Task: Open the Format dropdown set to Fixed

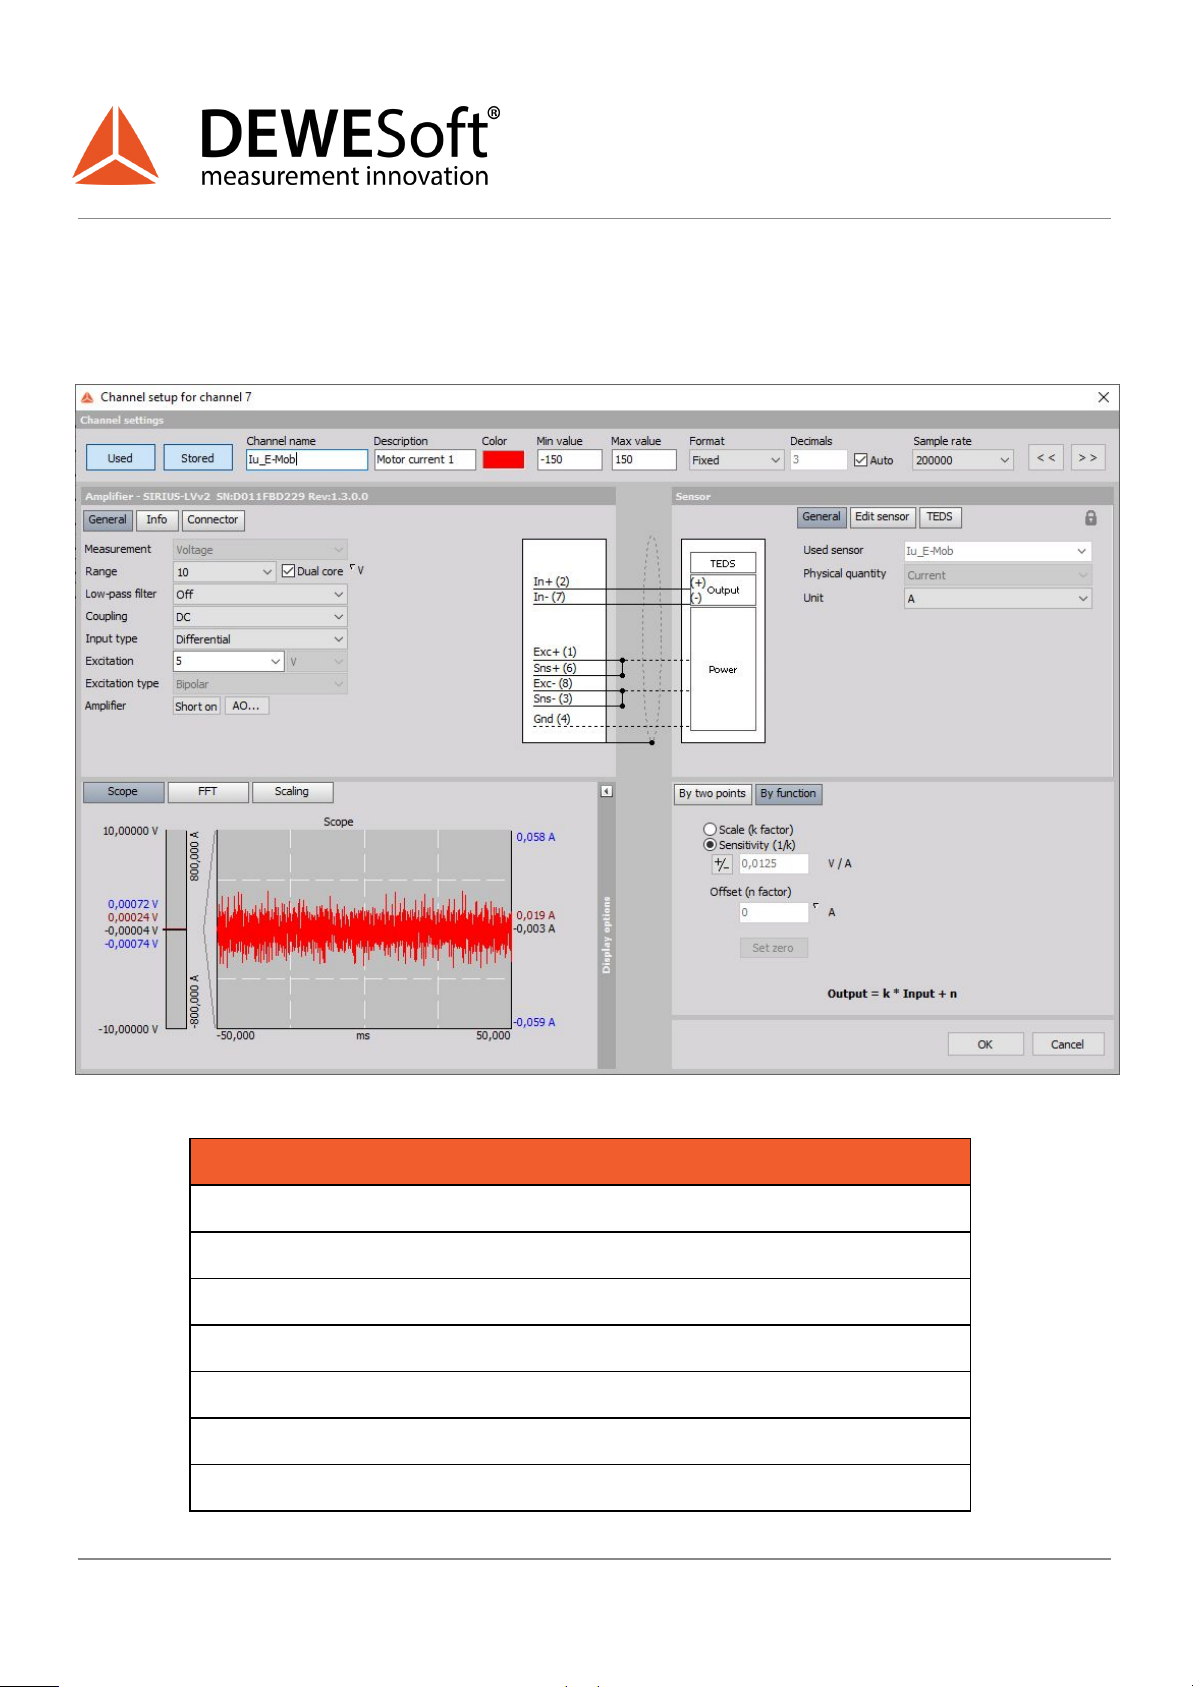Action: tap(736, 460)
